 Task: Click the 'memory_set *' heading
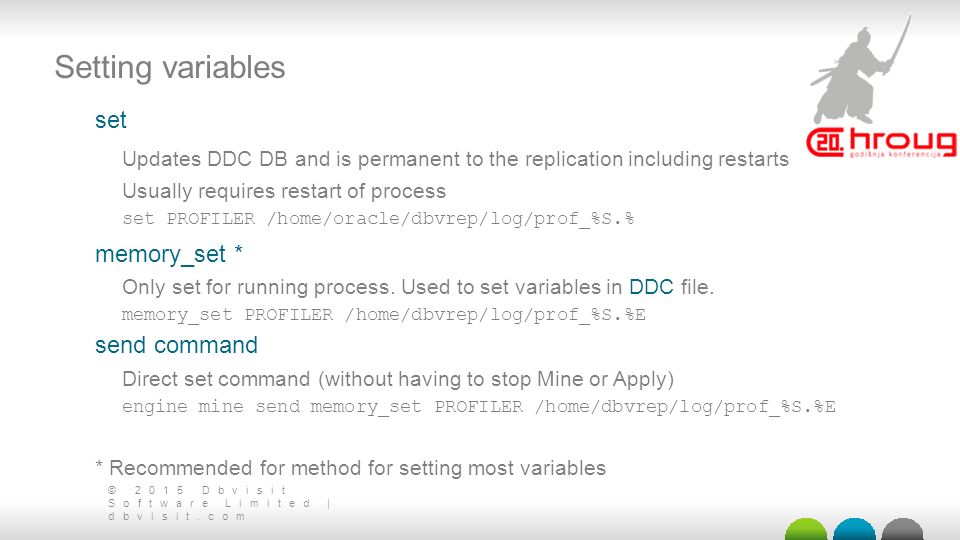pyautogui.click(x=169, y=254)
